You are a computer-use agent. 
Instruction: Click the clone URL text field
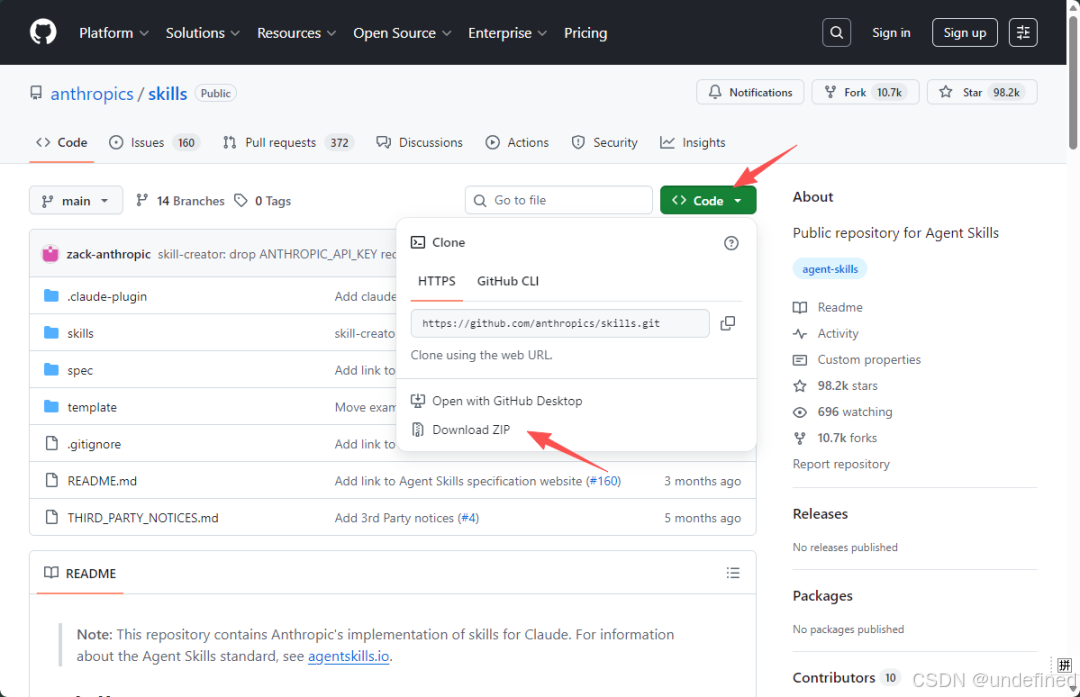[x=560, y=323]
